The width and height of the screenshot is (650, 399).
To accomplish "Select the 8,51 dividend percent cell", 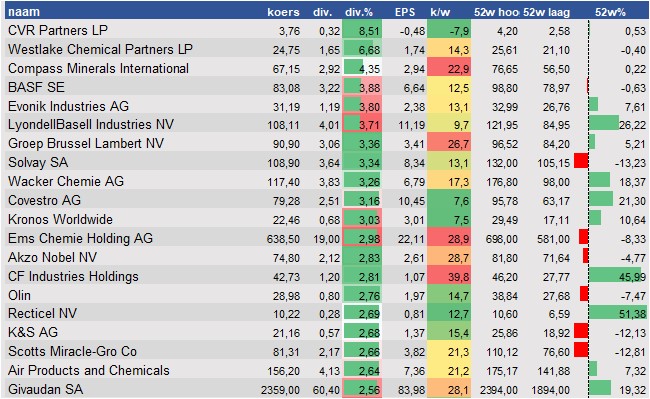I will [362, 31].
